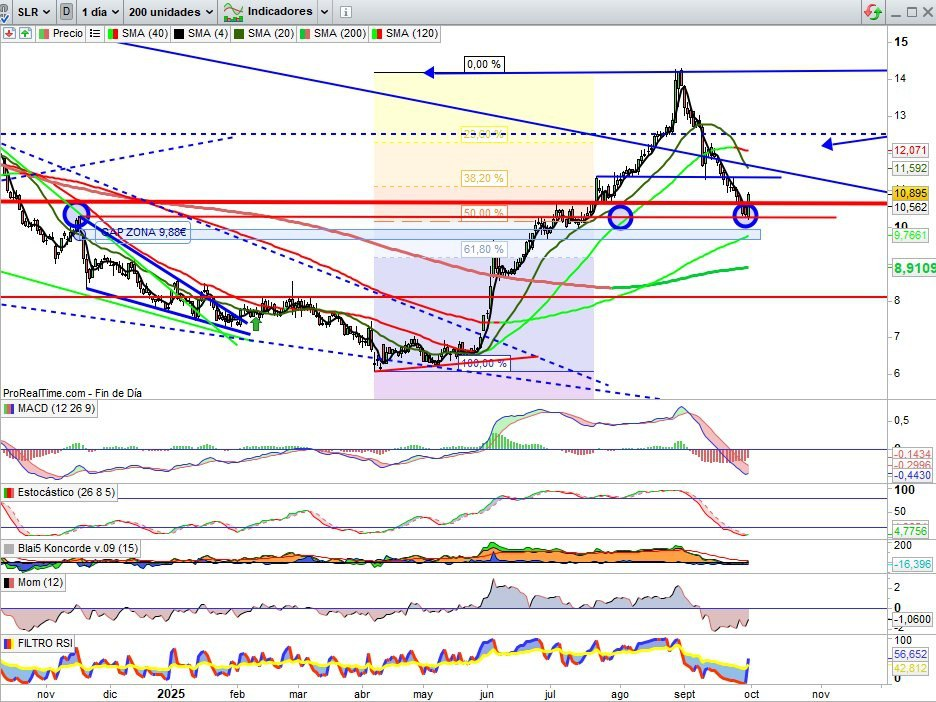This screenshot has width=936, height=702.
Task: Open the SLR ticker dropdown
Action: point(35,12)
